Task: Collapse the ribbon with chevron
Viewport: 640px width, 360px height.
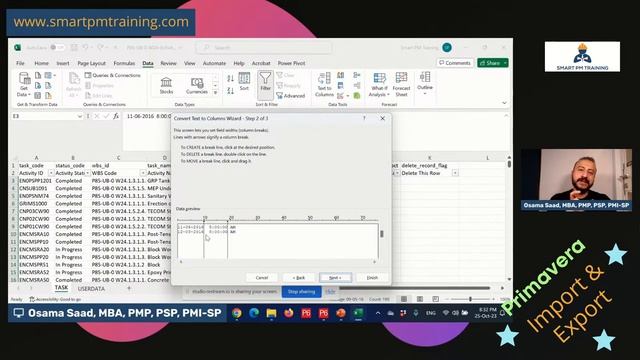Action: (504, 103)
